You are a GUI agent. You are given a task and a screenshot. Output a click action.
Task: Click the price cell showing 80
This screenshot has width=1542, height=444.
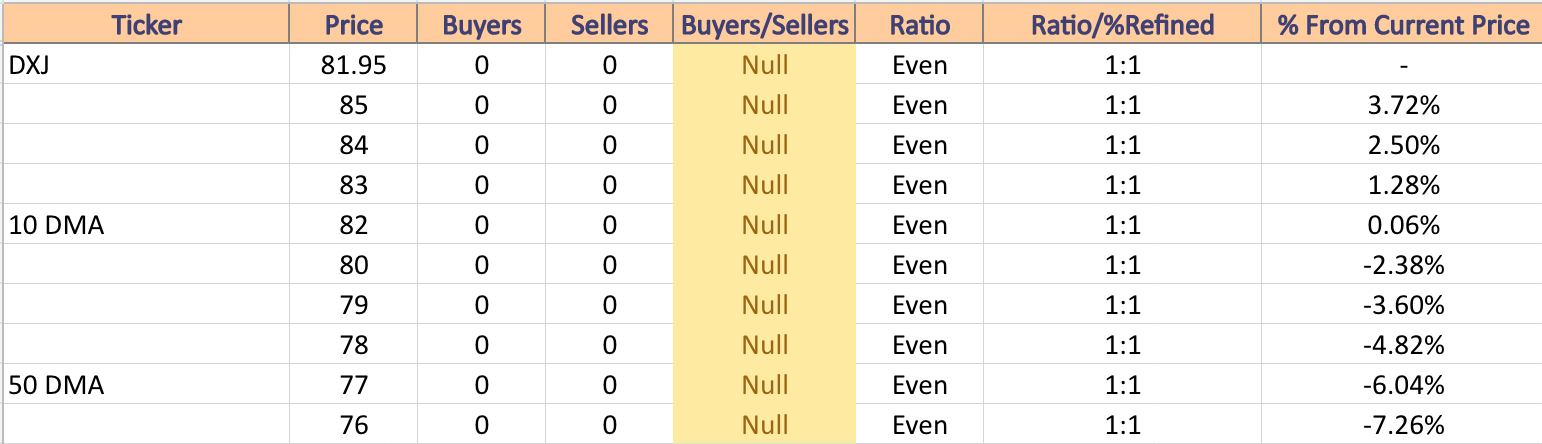pyautogui.click(x=353, y=265)
